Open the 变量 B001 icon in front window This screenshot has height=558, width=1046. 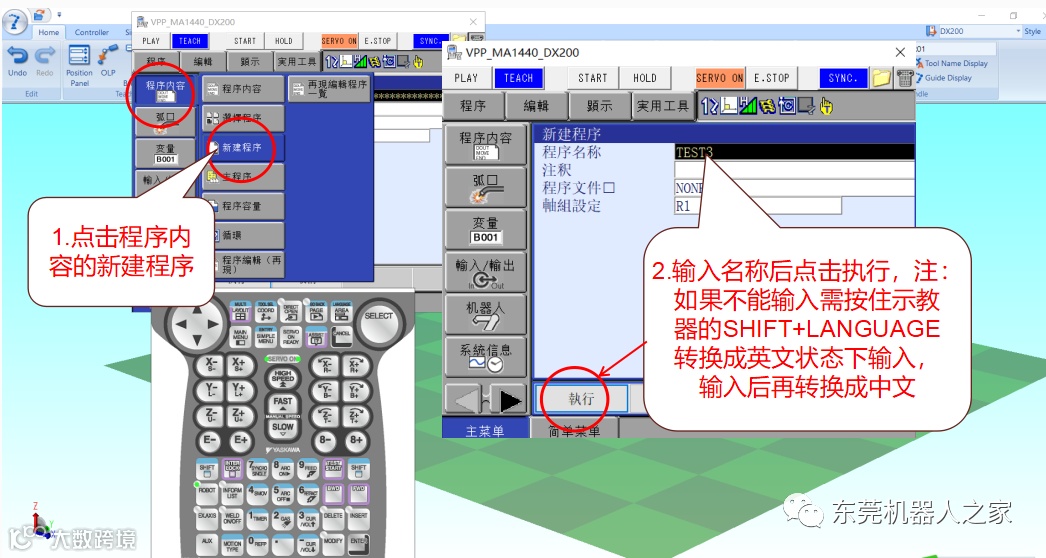click(485, 230)
